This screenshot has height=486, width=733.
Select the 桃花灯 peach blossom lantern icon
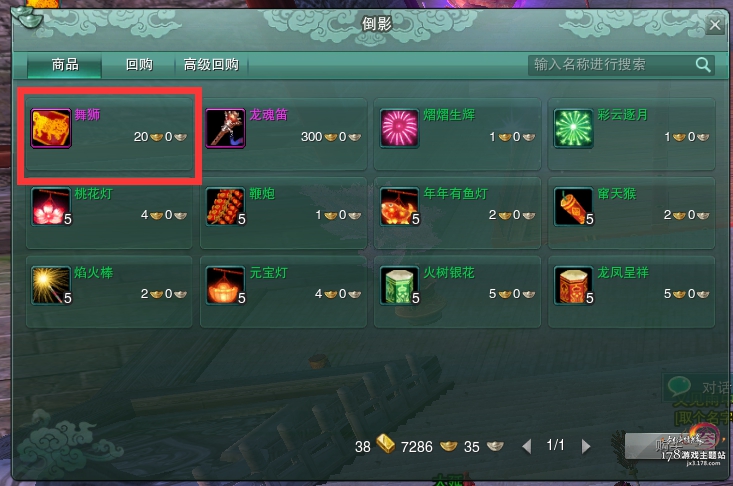[51, 207]
